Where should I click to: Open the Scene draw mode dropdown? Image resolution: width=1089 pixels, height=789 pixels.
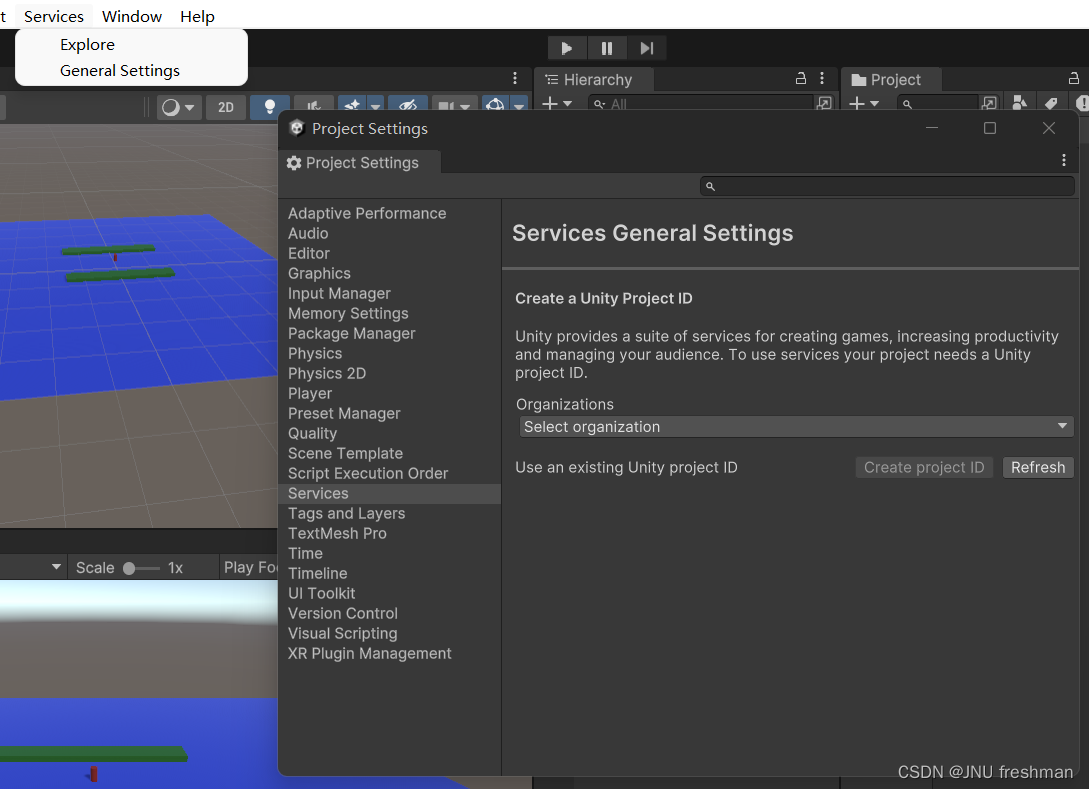pyautogui.click(x=178, y=108)
